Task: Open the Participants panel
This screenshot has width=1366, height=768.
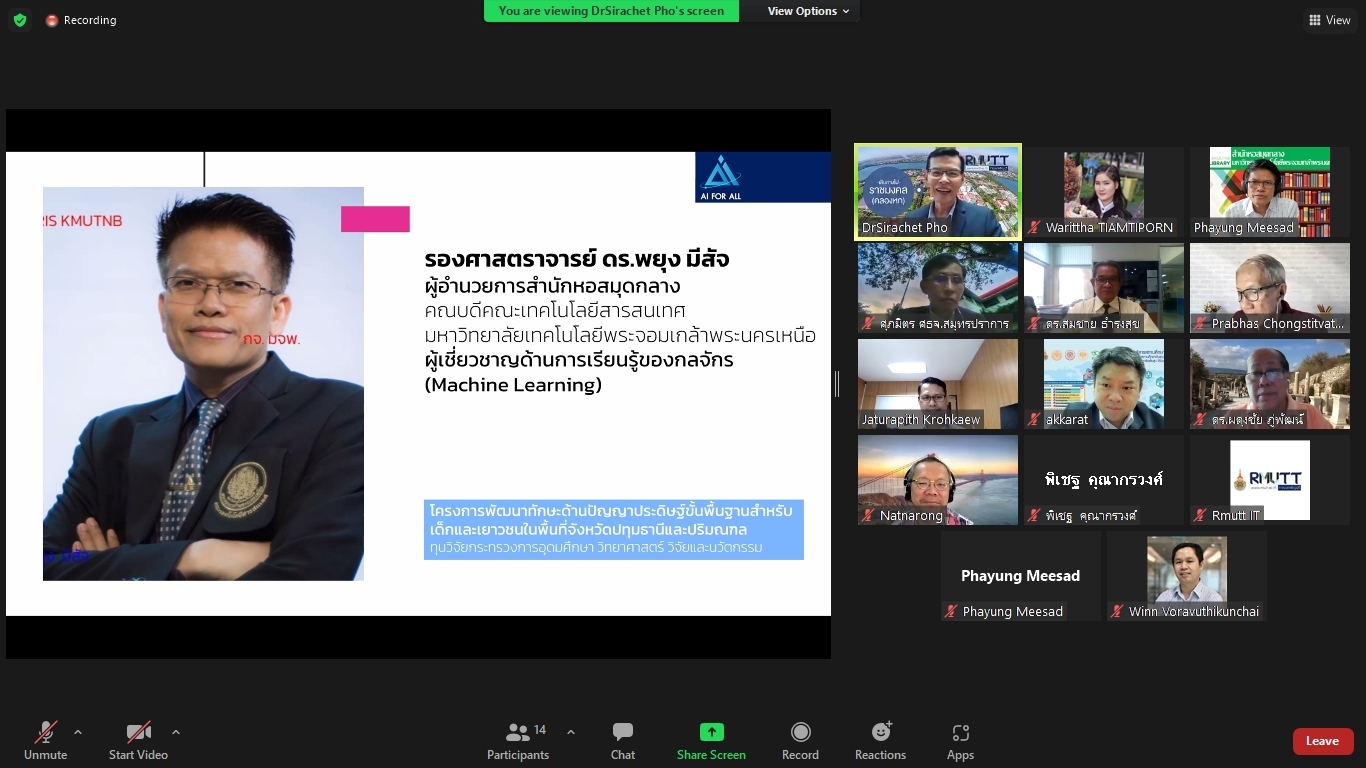Action: tap(518, 741)
